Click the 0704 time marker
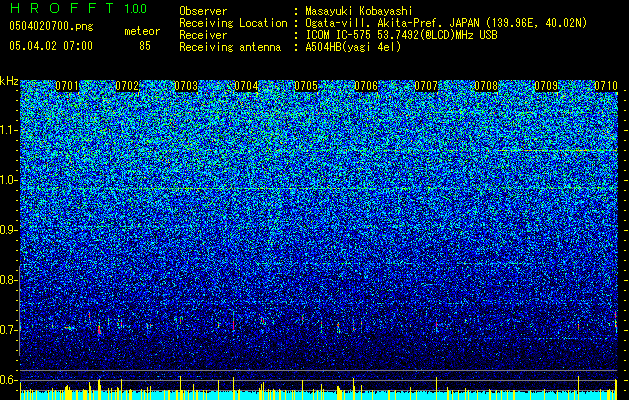 246,86
